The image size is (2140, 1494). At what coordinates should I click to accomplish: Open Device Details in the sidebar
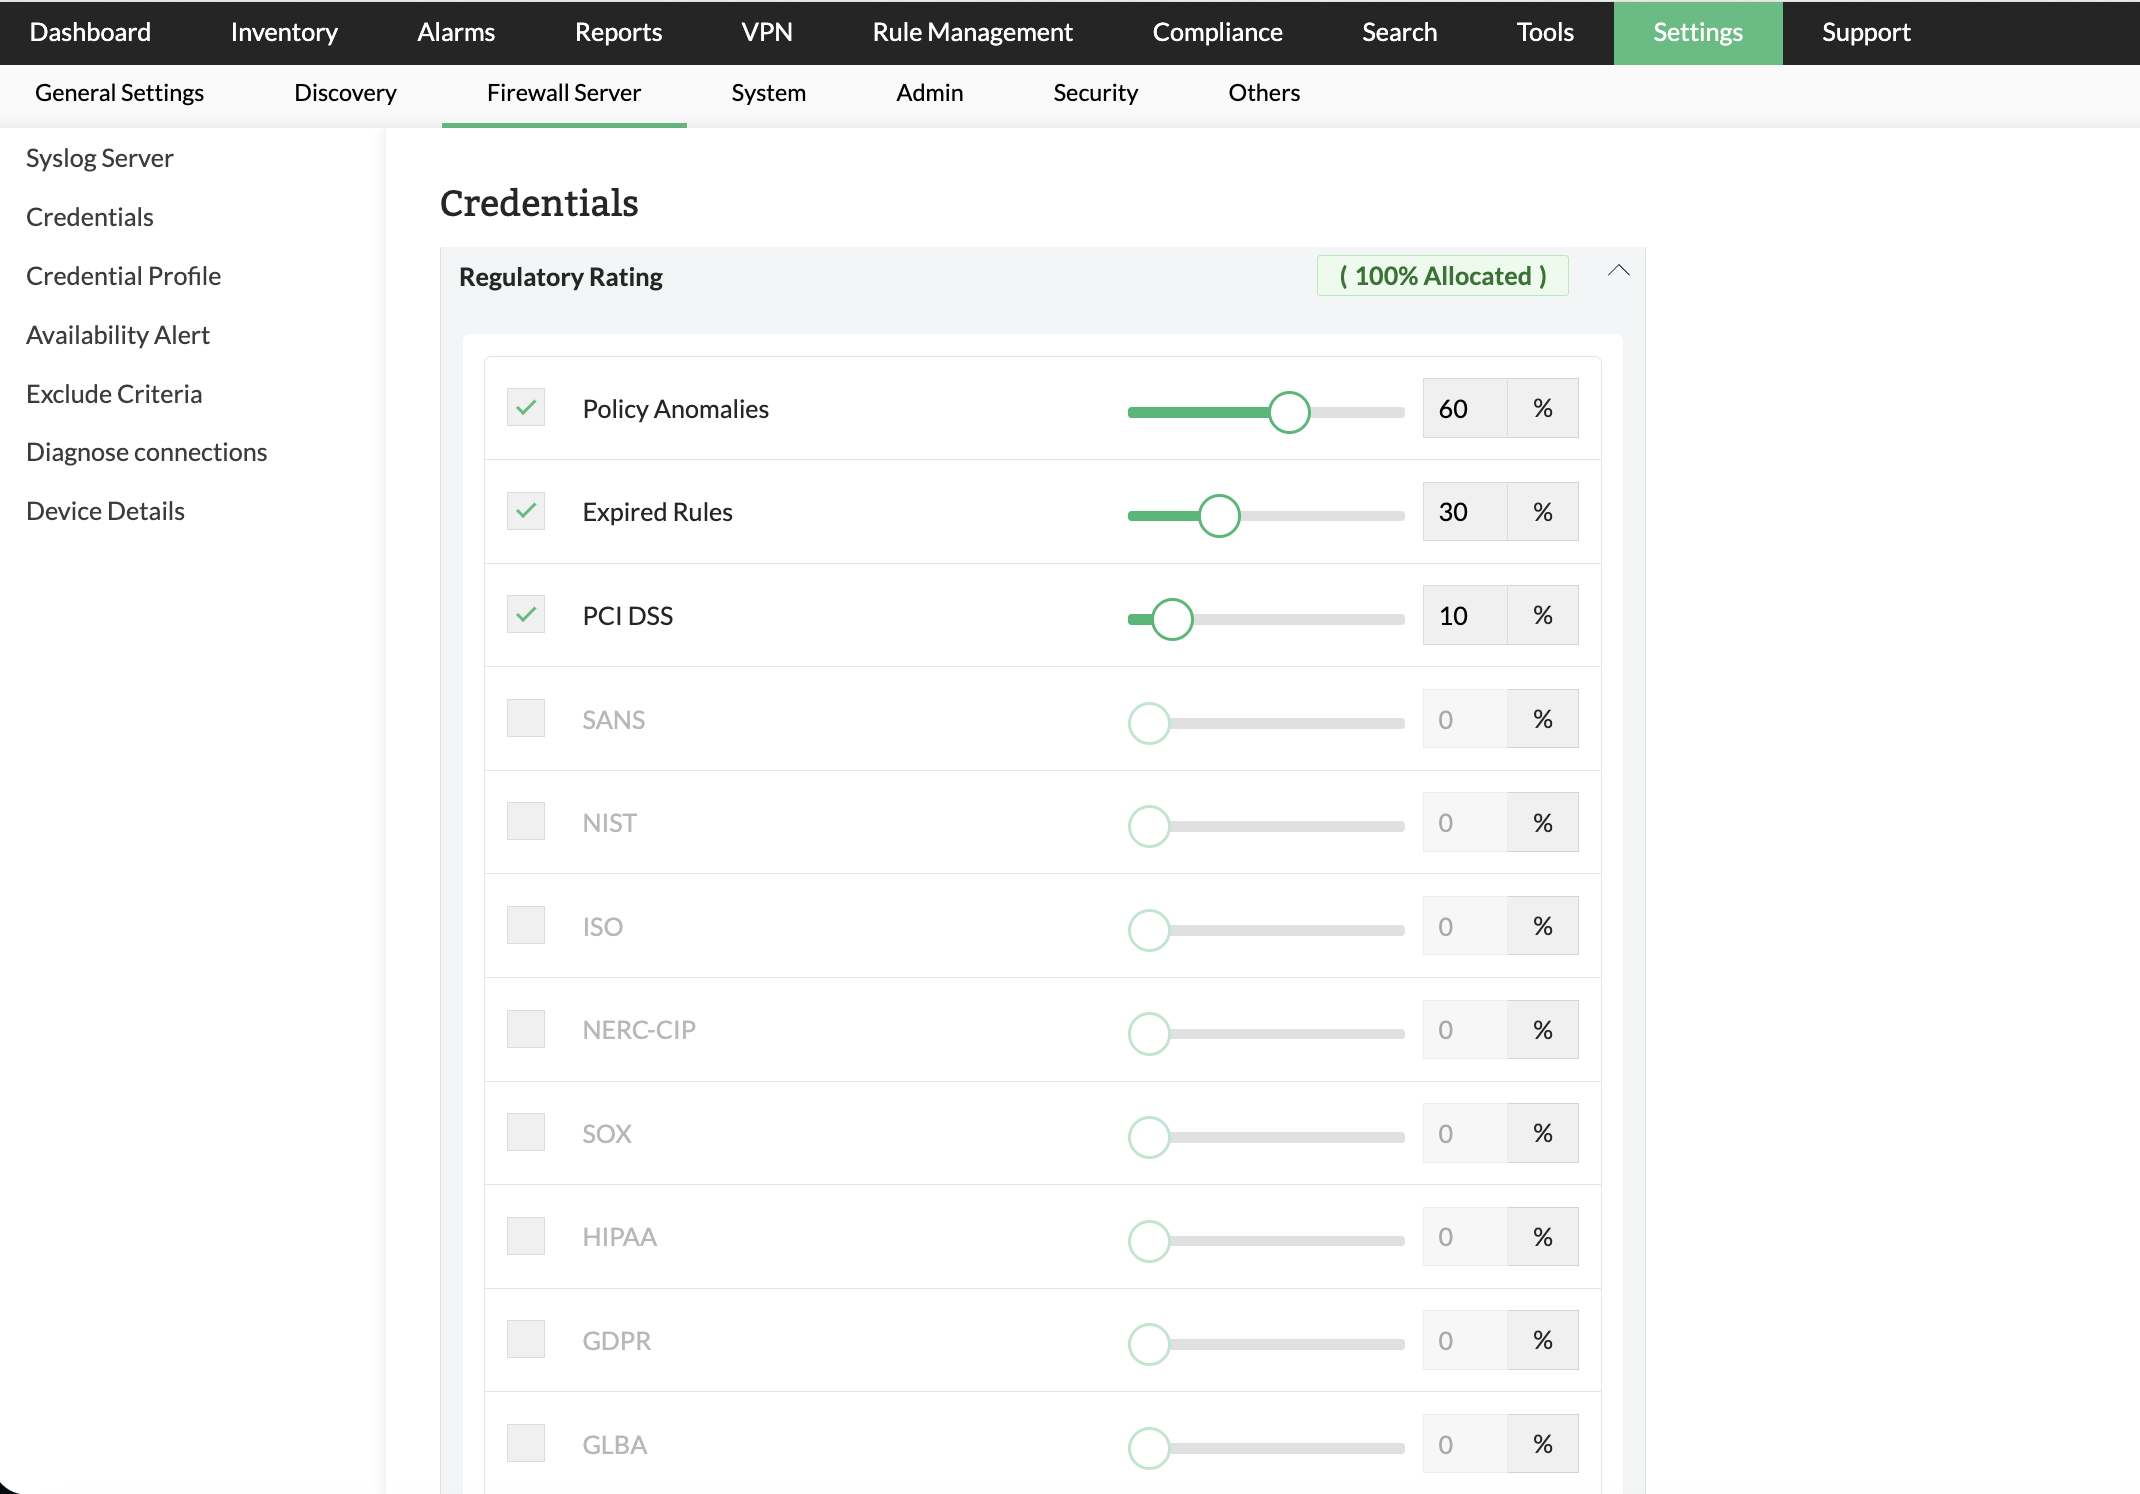(x=105, y=511)
